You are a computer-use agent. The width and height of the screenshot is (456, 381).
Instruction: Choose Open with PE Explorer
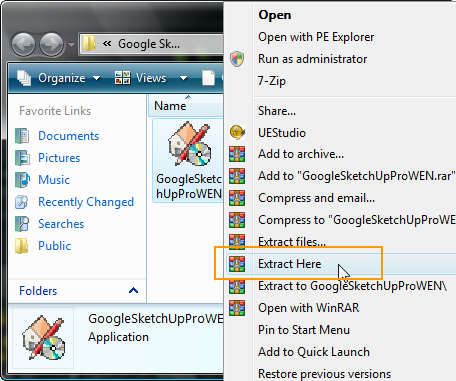316,37
